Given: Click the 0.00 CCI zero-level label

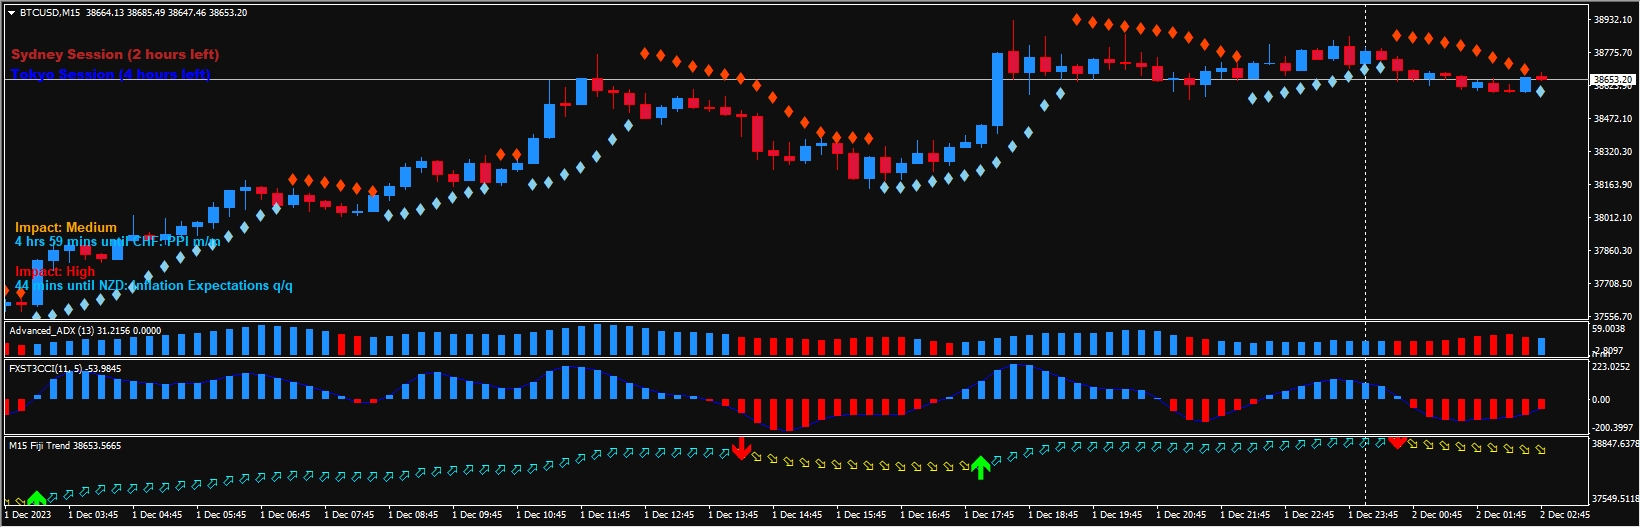Looking at the screenshot, I should pyautogui.click(x=1601, y=400).
